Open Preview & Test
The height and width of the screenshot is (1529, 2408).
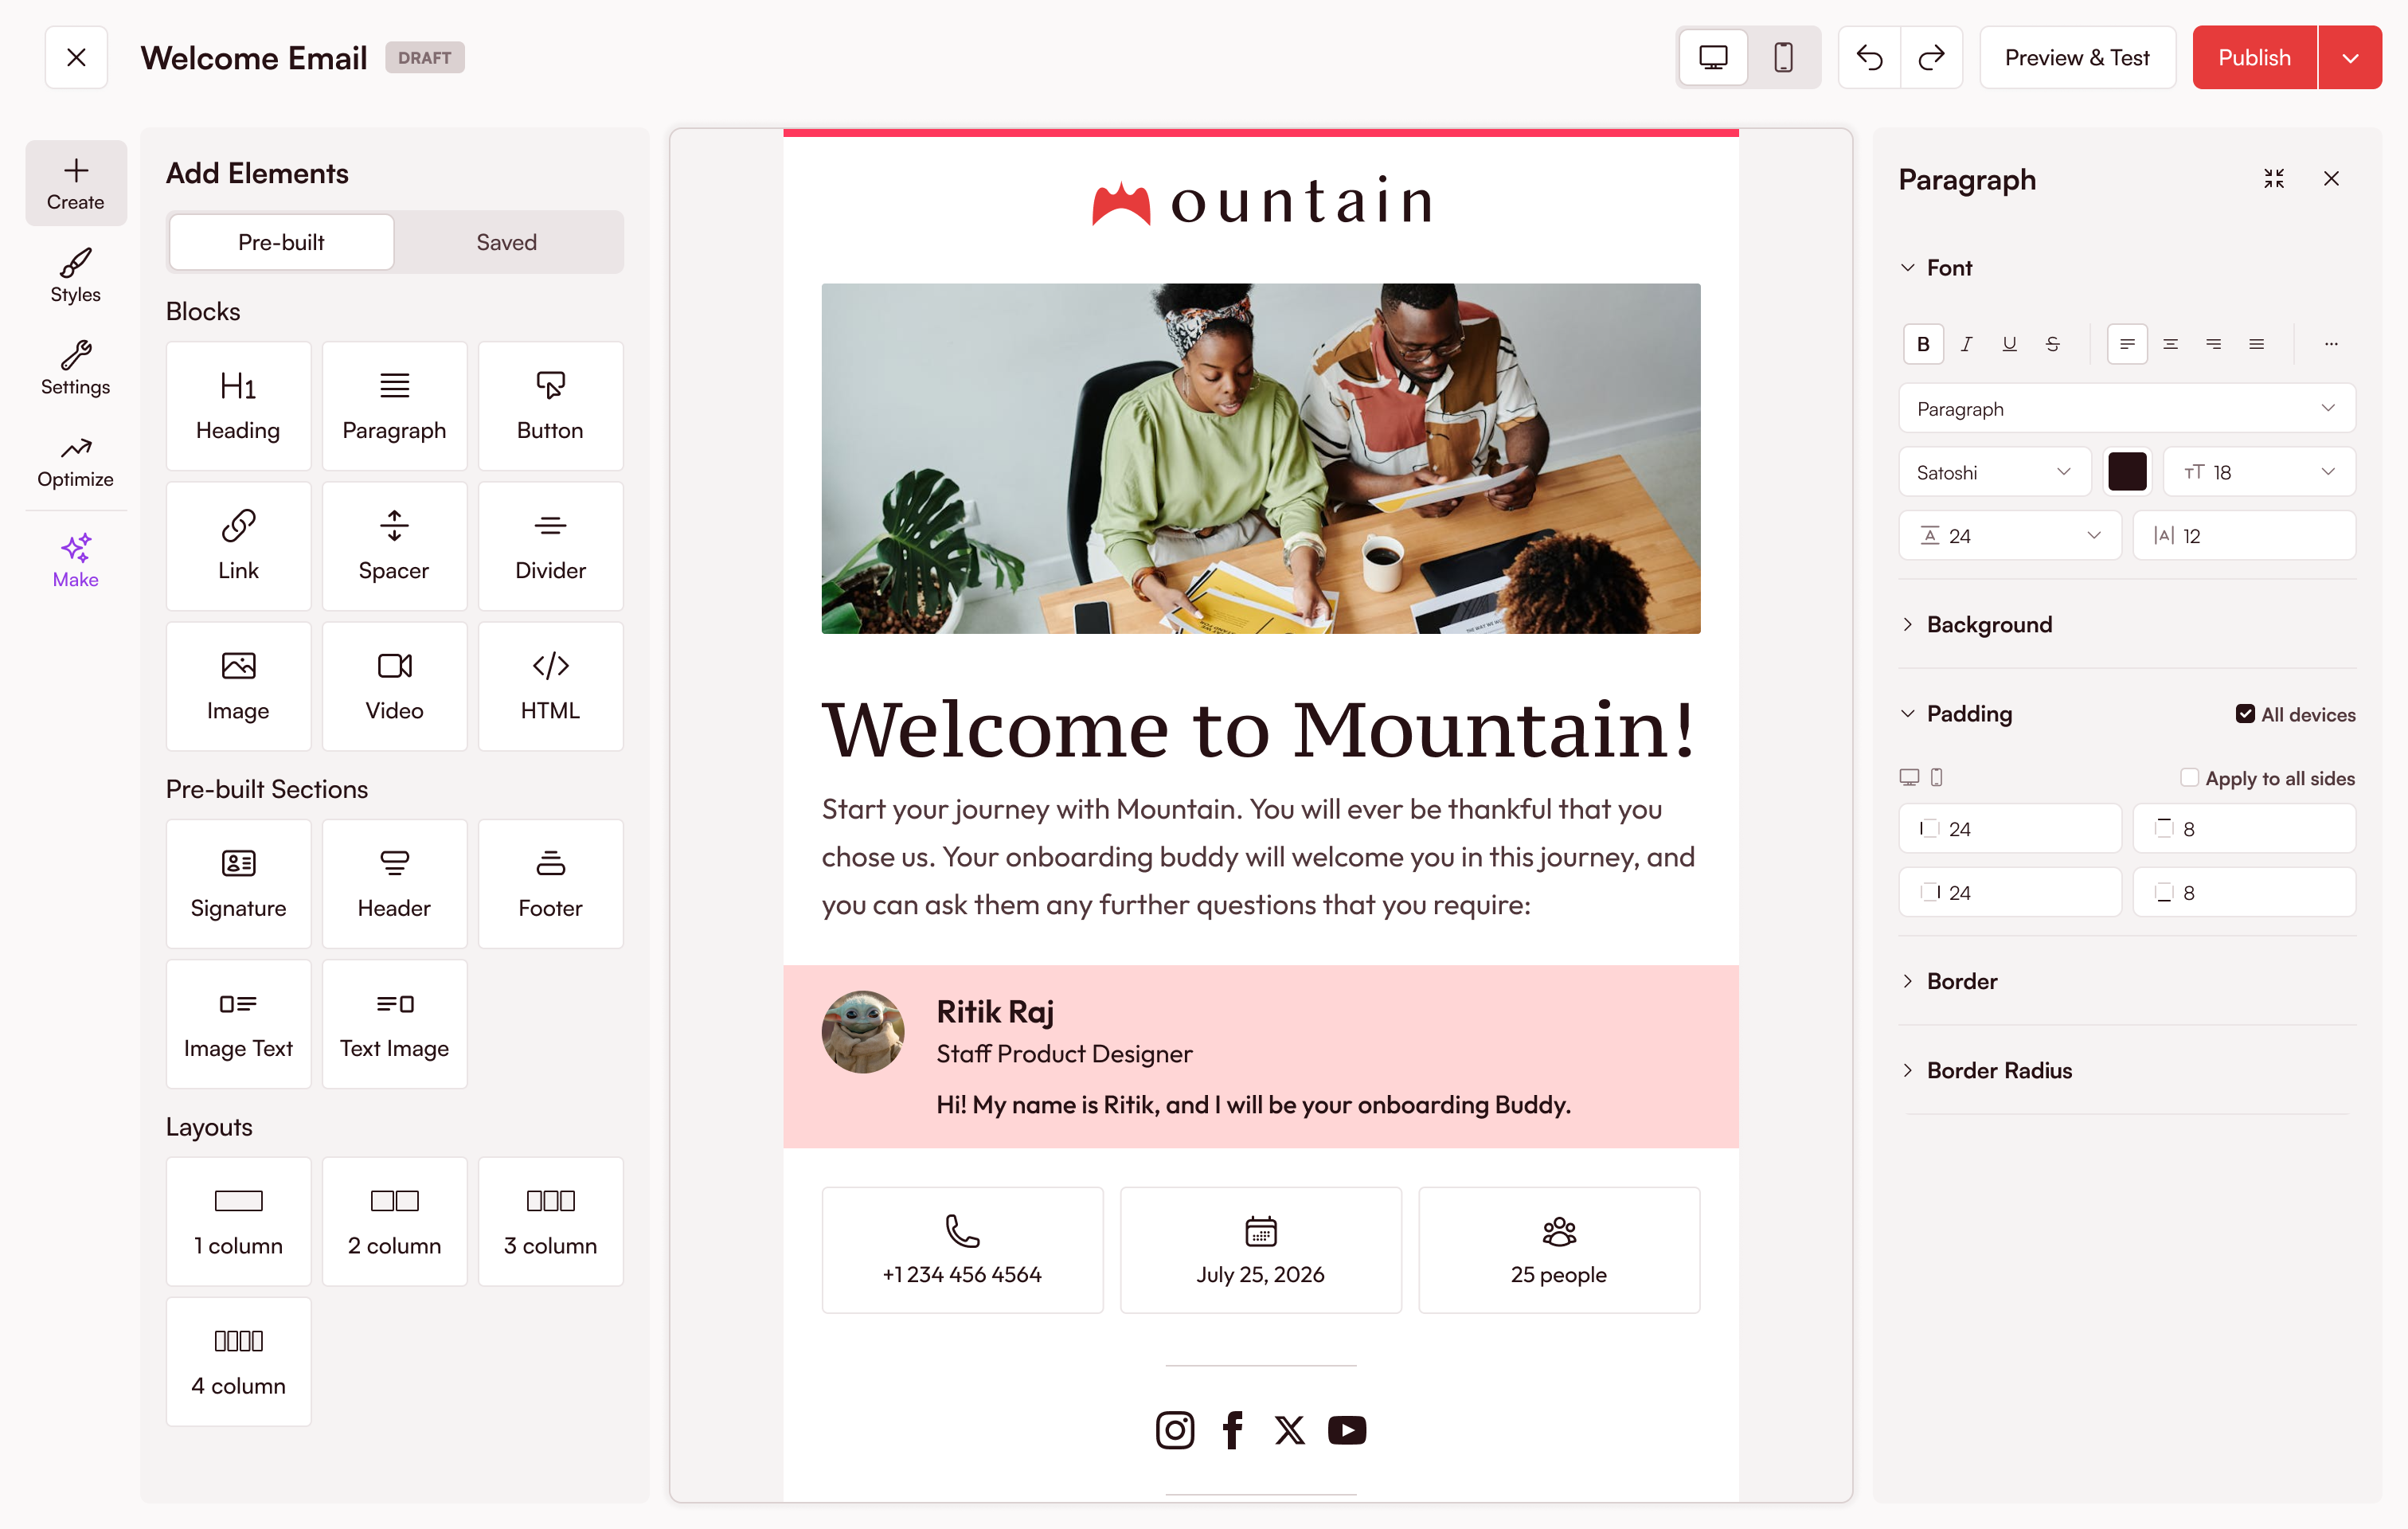2077,57
